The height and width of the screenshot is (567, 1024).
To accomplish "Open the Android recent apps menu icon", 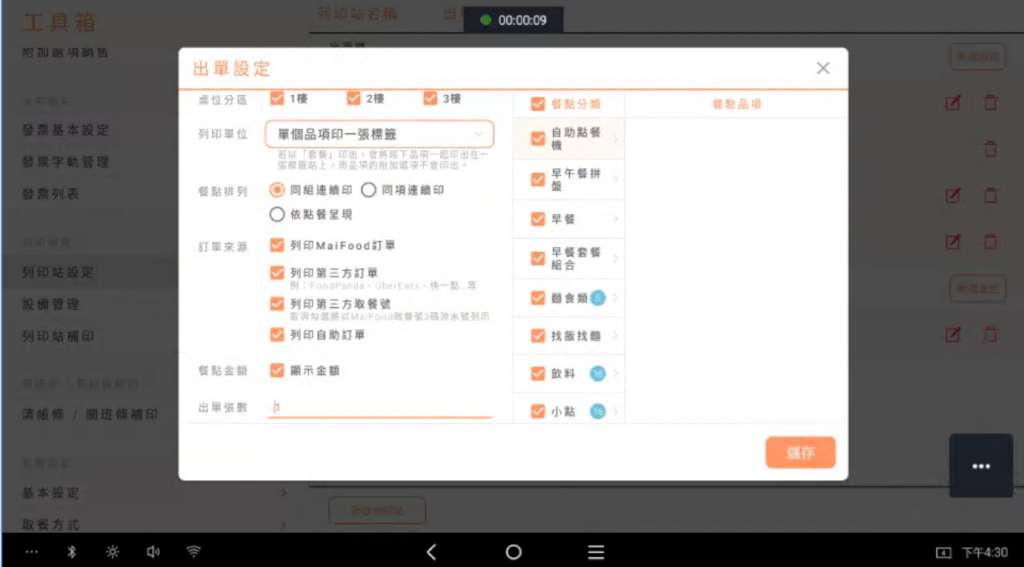I will [x=596, y=552].
